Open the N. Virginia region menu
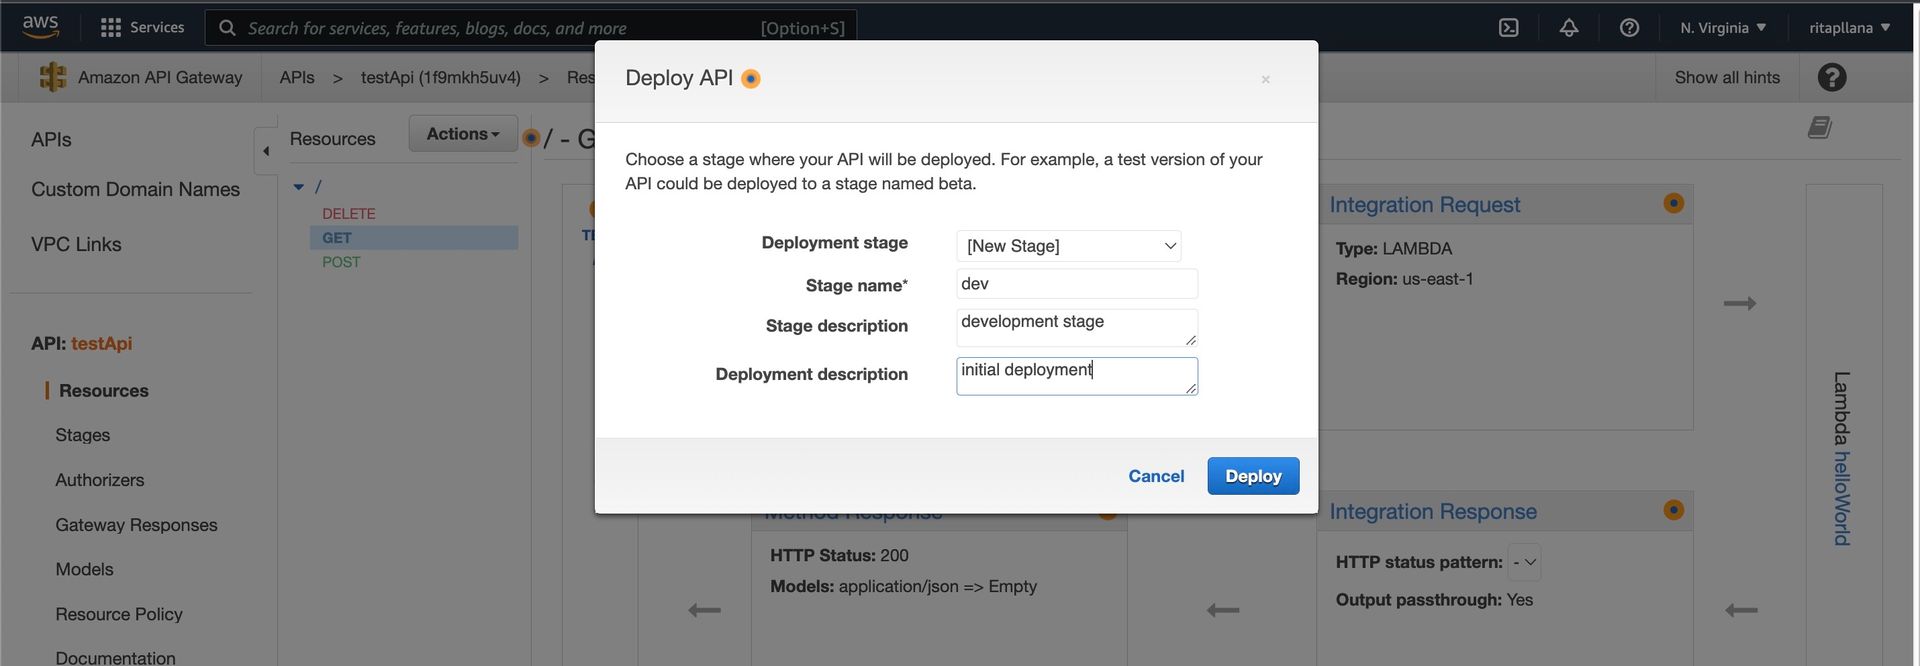This screenshot has width=1920, height=666. click(1723, 28)
